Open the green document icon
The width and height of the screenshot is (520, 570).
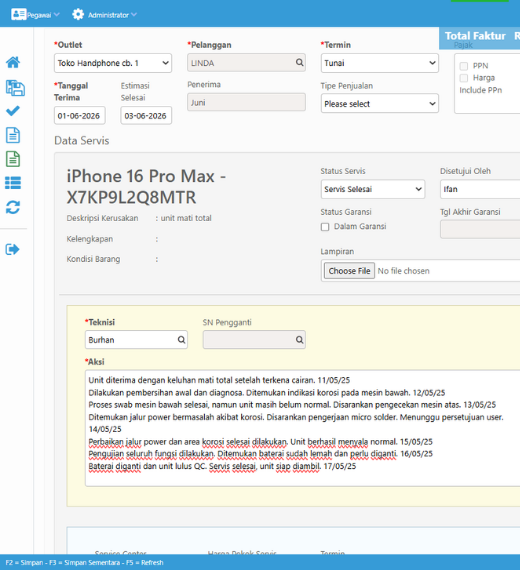tap(13, 159)
